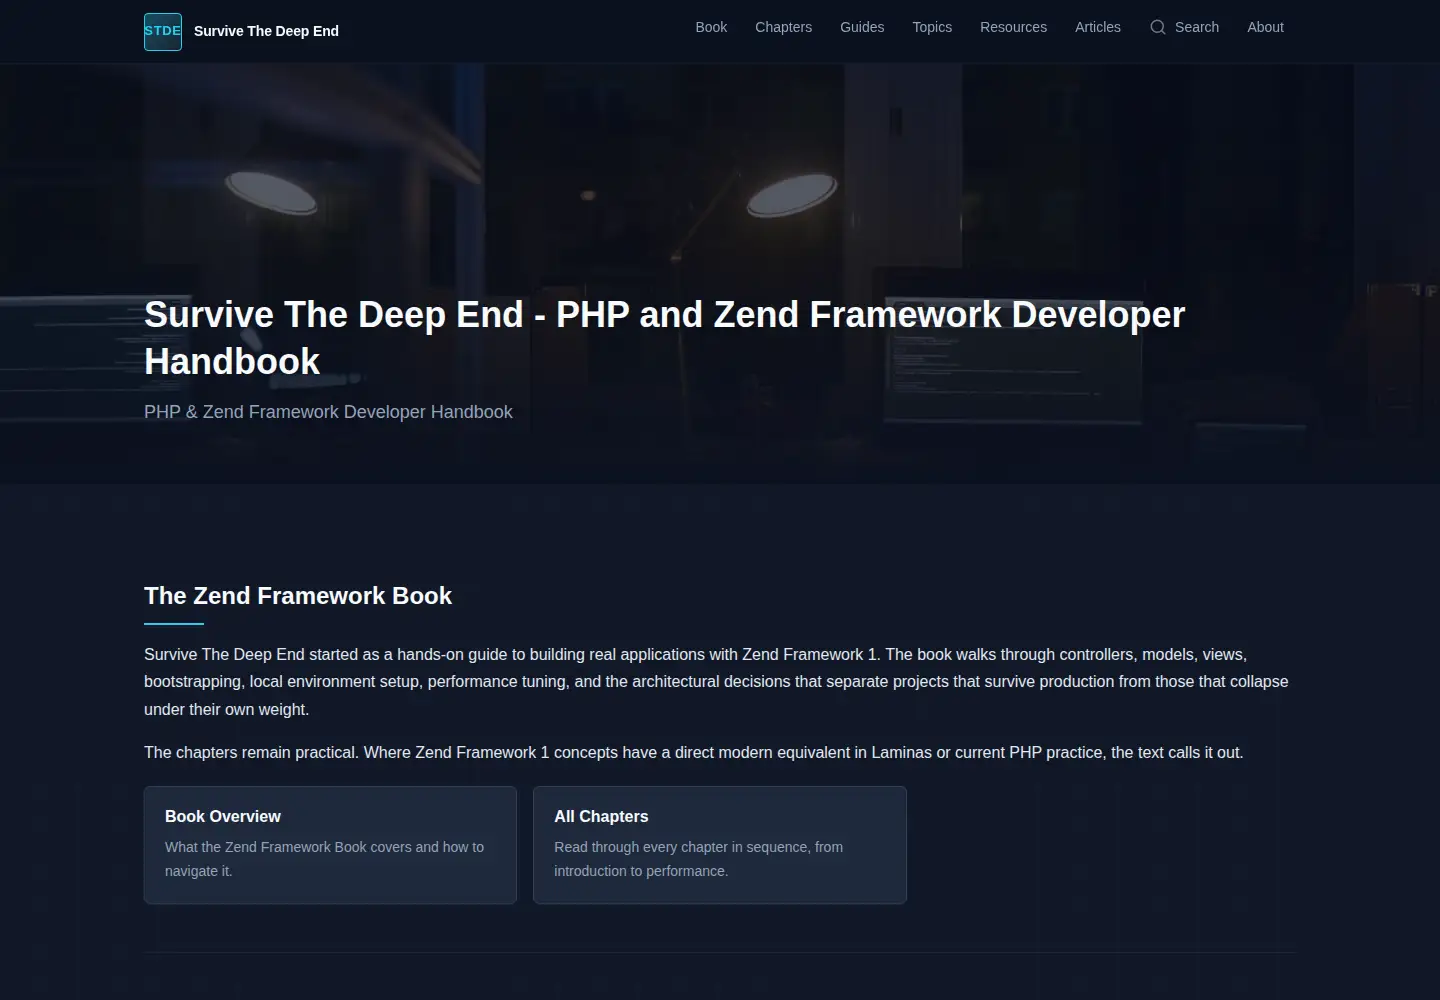
Task: Click the paragraph starting 'The chapters remain practical'
Action: coord(694,752)
